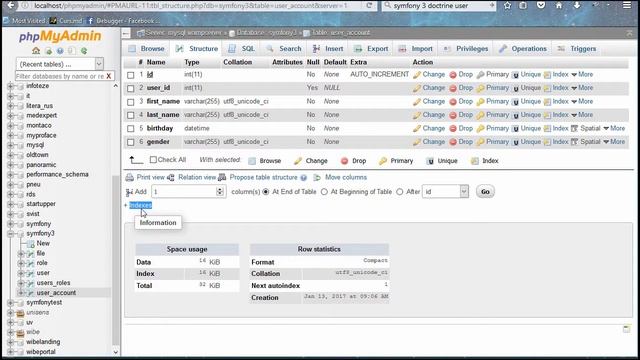This screenshot has width=640, height=360.
Task: Click the Propose table structure link
Action: [x=263, y=178]
